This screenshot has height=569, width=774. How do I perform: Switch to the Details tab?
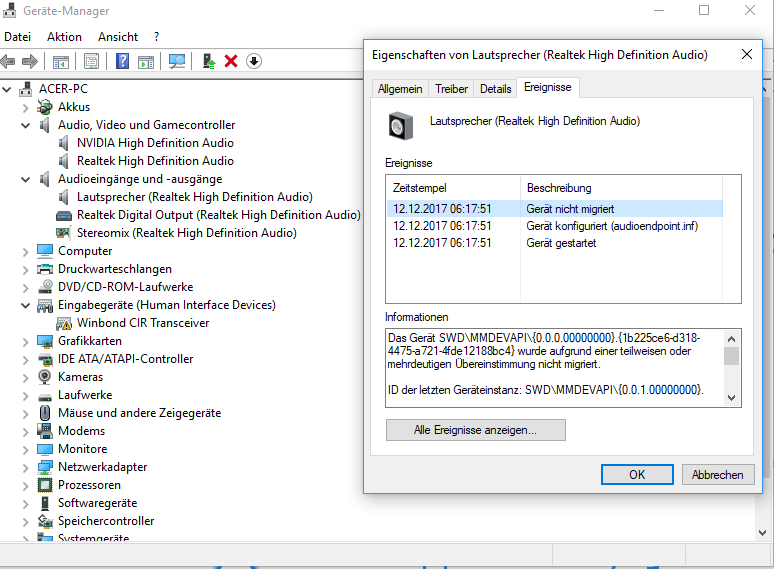(496, 89)
